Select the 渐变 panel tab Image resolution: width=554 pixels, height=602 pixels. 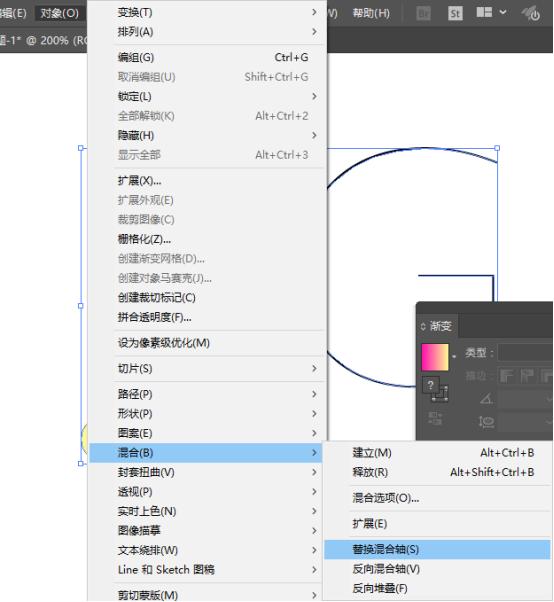pyautogui.click(x=440, y=326)
